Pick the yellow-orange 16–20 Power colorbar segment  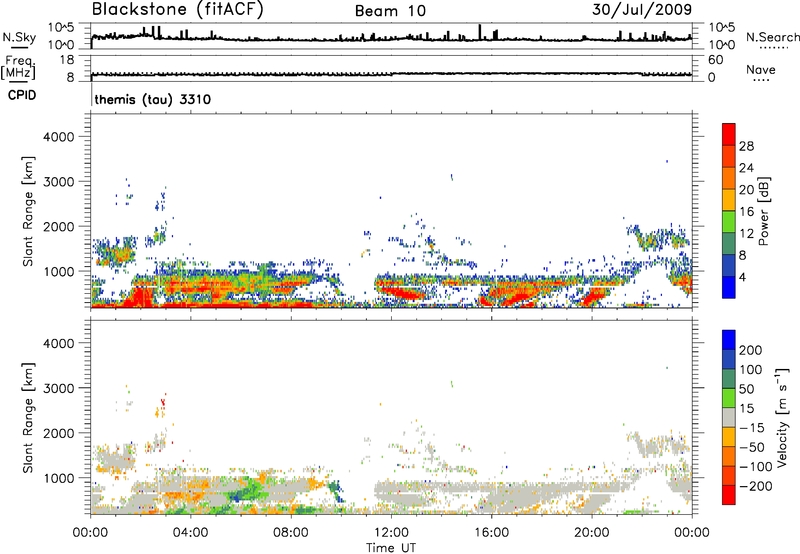(x=729, y=200)
